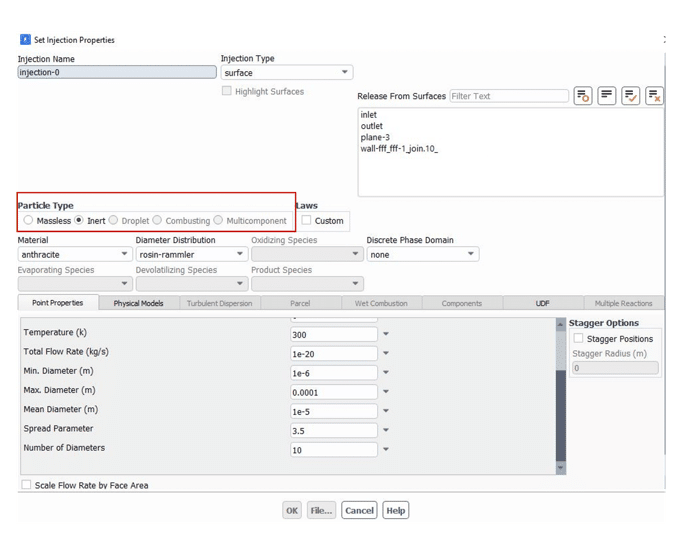This screenshot has width=689, height=540.
Task: Enable the Custom laws checkbox
Action: [x=307, y=220]
